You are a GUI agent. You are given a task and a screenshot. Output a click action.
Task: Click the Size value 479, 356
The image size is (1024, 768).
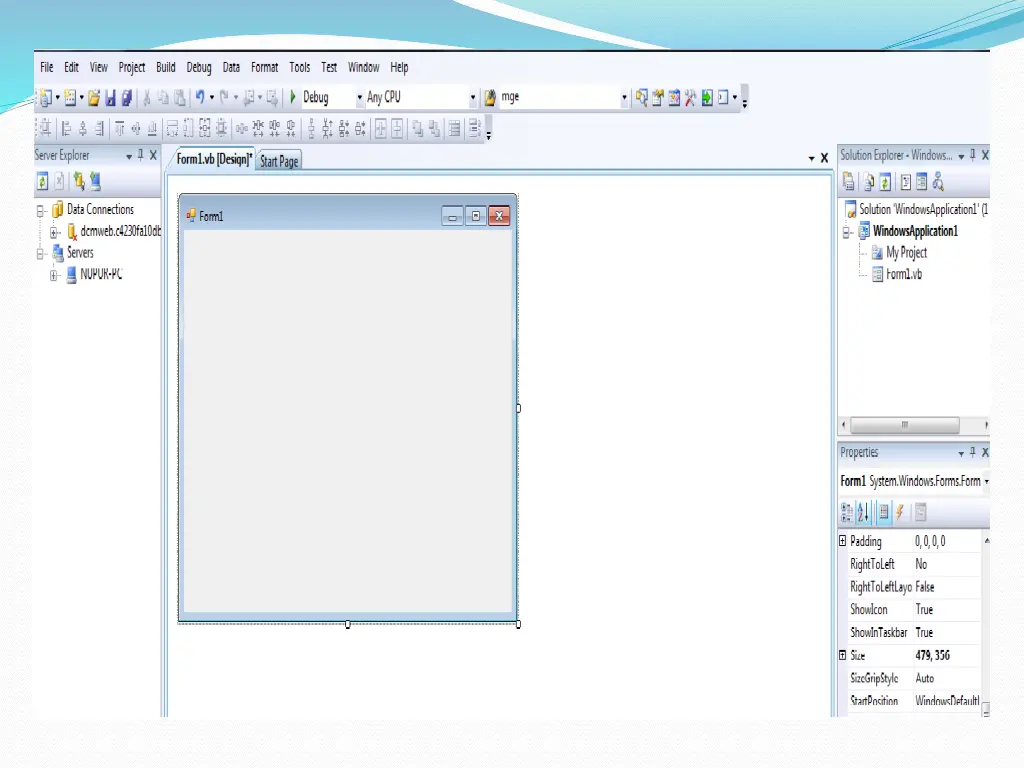click(933, 655)
